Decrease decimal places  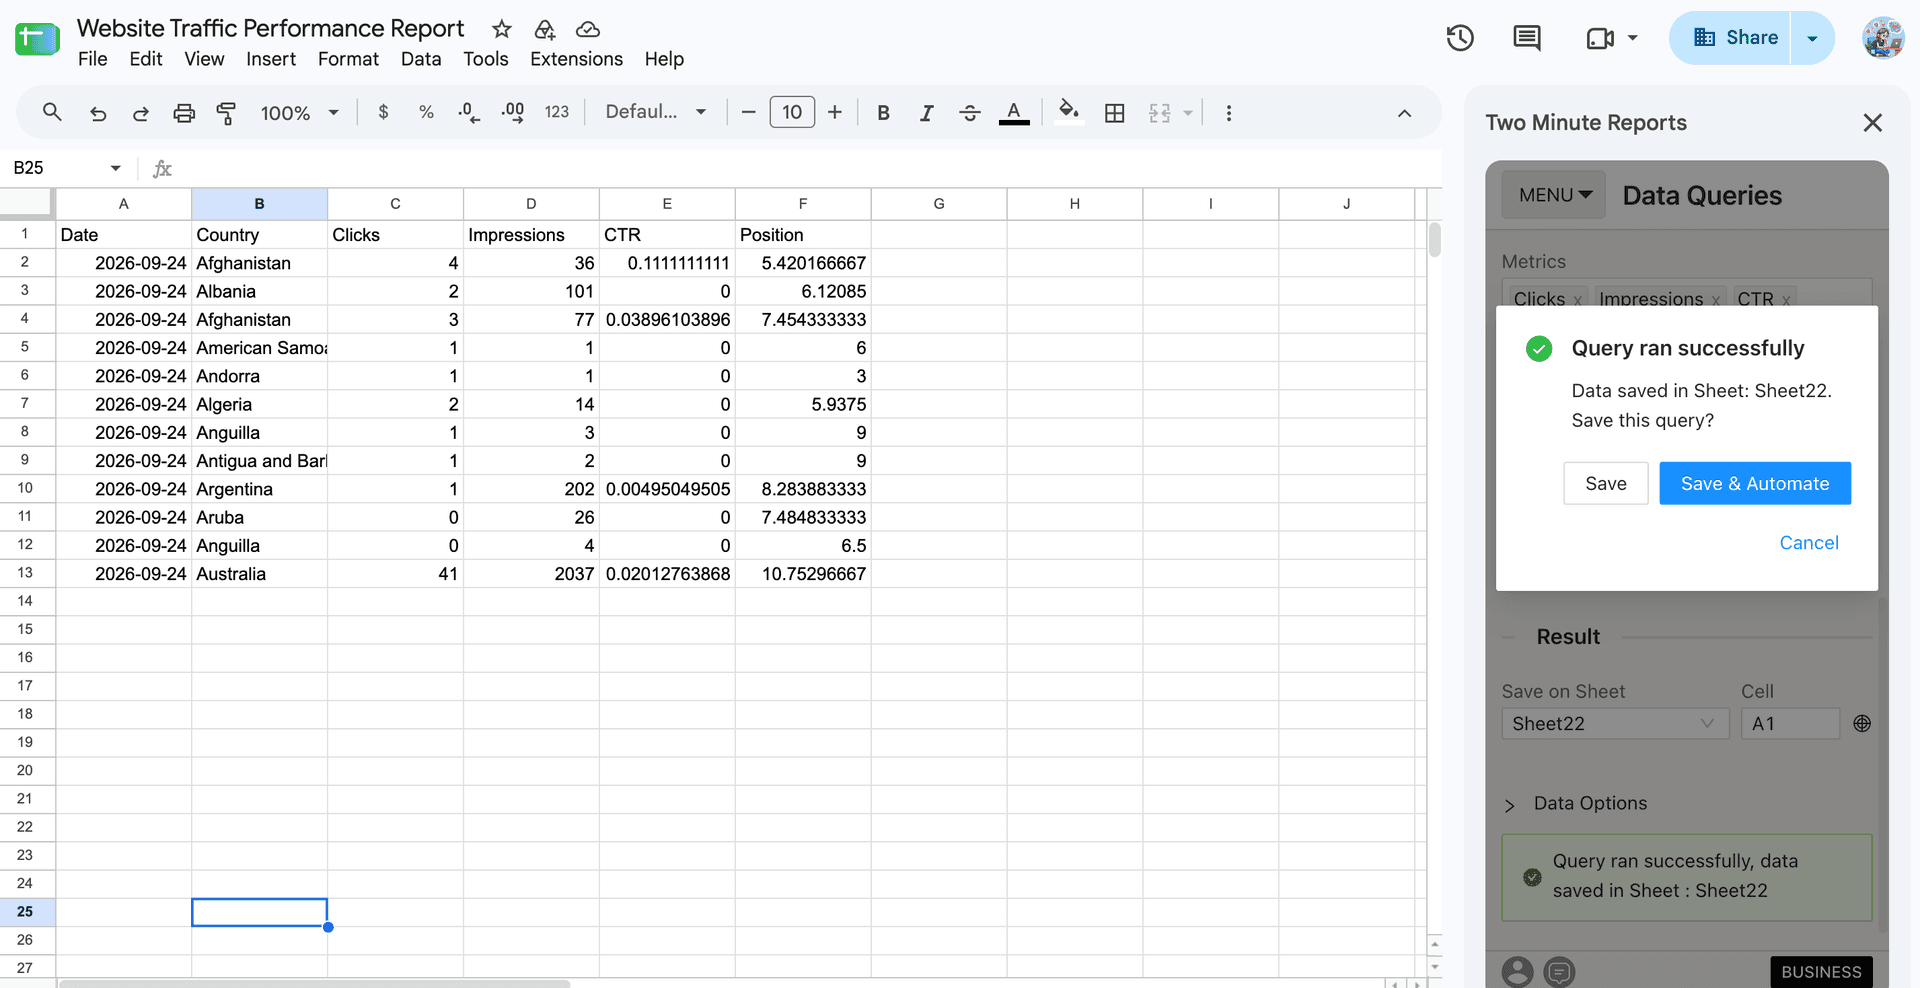pyautogui.click(x=469, y=112)
